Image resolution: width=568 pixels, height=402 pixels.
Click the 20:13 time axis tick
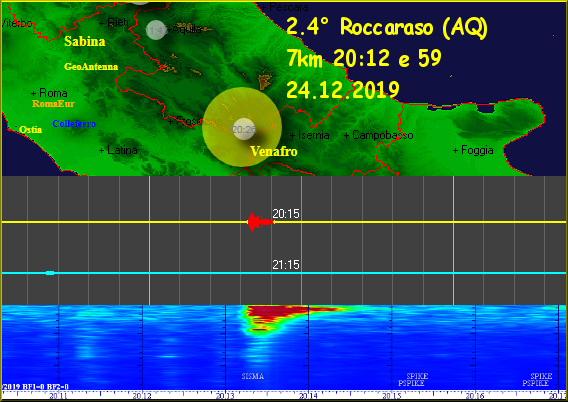coord(225,396)
